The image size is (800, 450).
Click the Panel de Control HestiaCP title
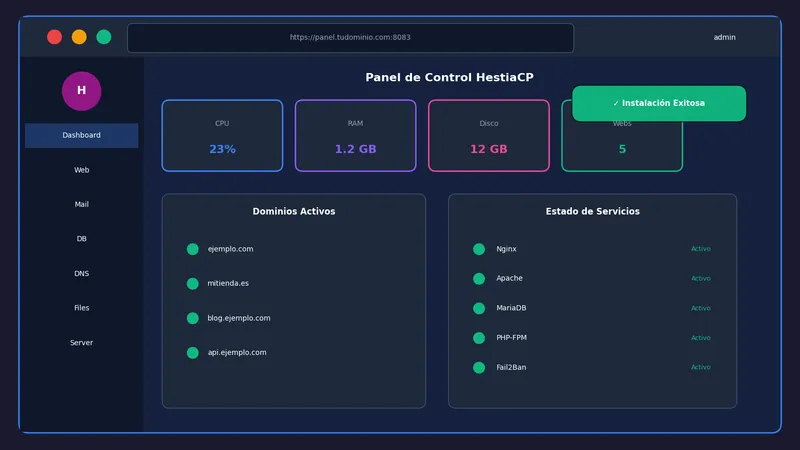[x=449, y=78]
